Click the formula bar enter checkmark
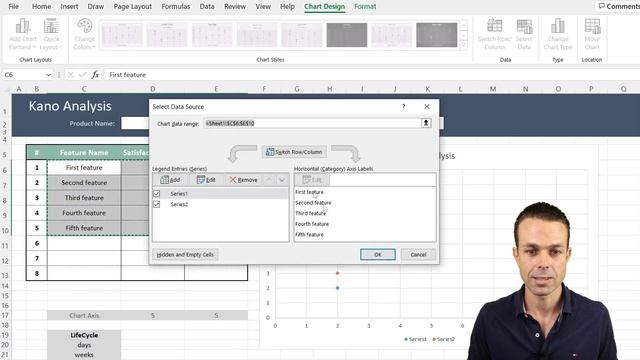This screenshot has width=640, height=360. point(83,75)
